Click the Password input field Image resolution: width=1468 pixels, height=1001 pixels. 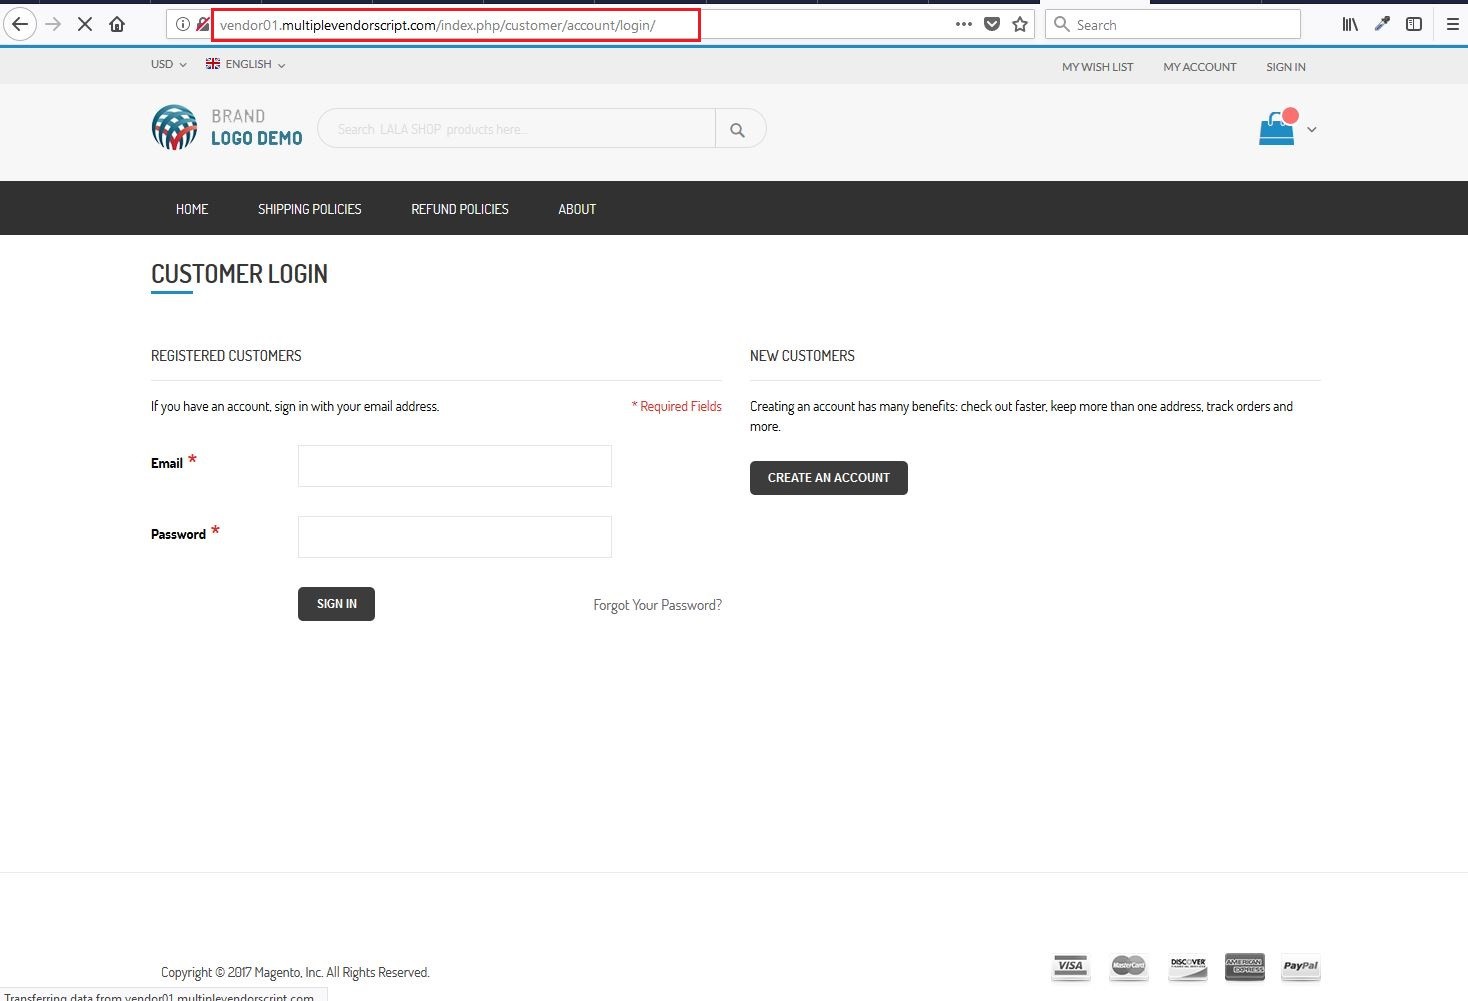[454, 536]
